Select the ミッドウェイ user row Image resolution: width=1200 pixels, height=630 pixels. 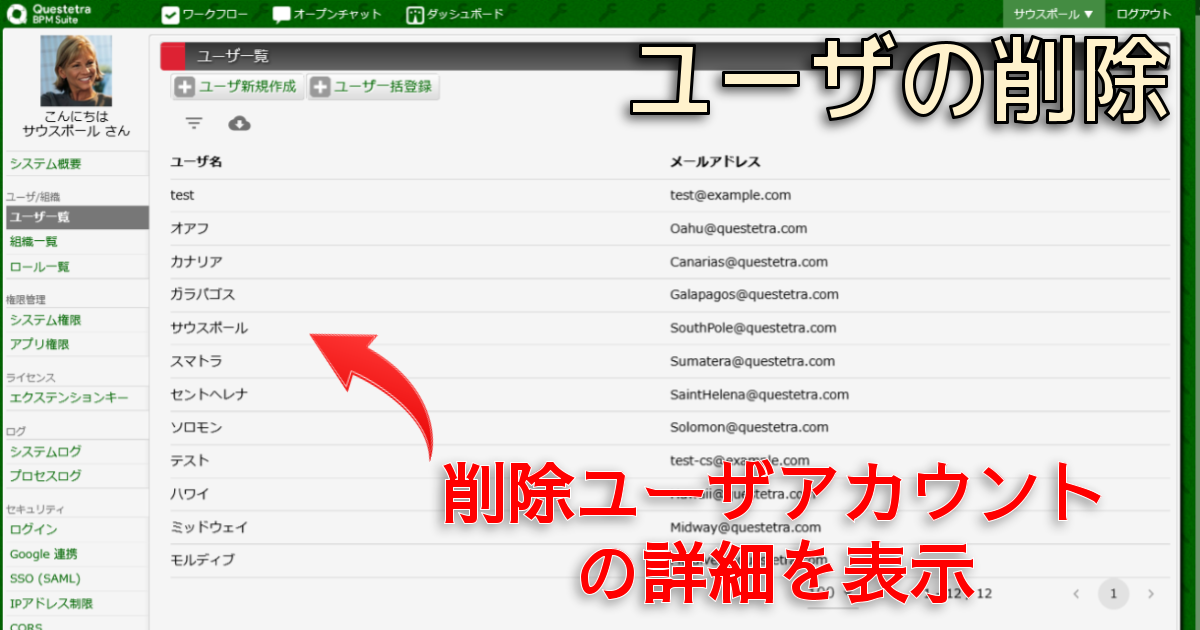(x=670, y=527)
